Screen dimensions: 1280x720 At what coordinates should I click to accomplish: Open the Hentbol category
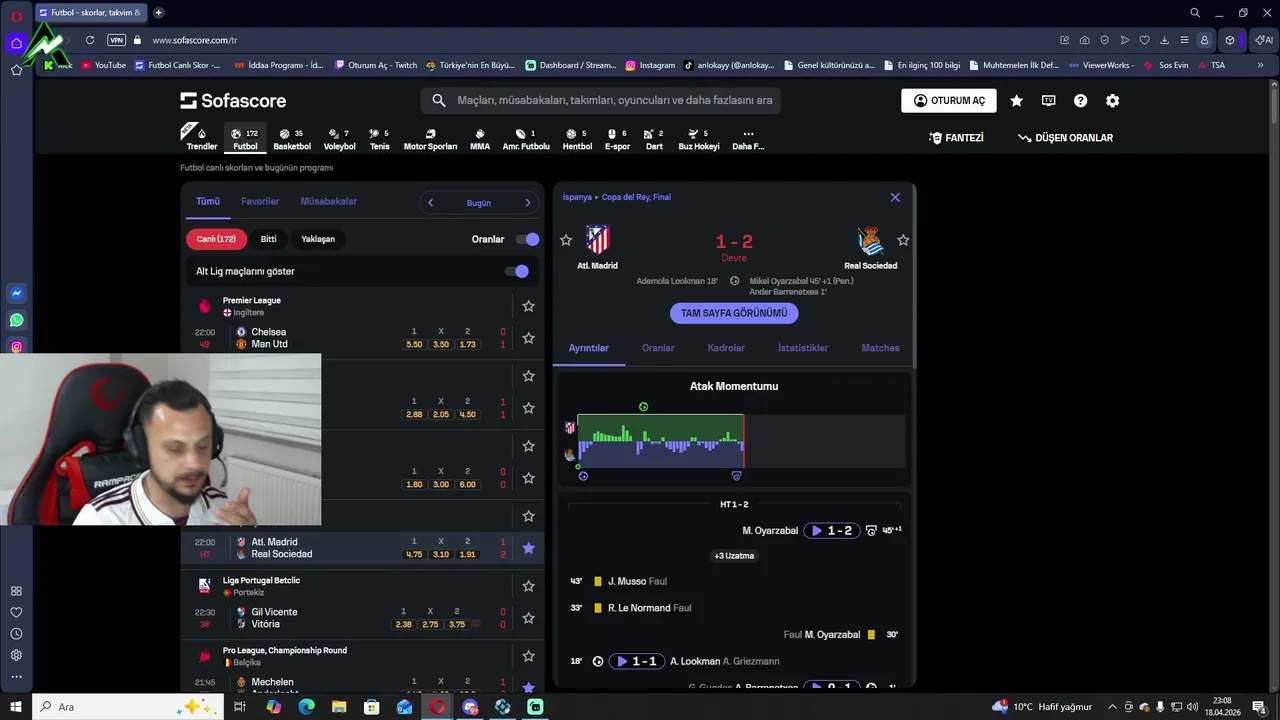coord(577,139)
